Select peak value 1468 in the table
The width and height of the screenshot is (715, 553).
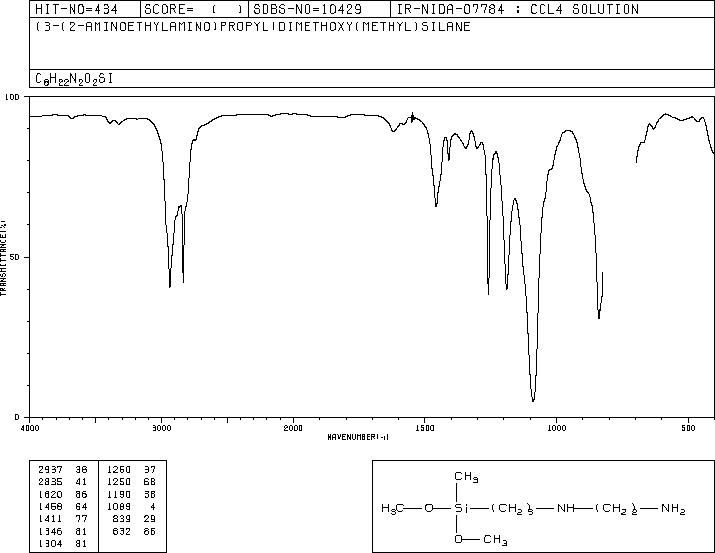click(x=50, y=506)
